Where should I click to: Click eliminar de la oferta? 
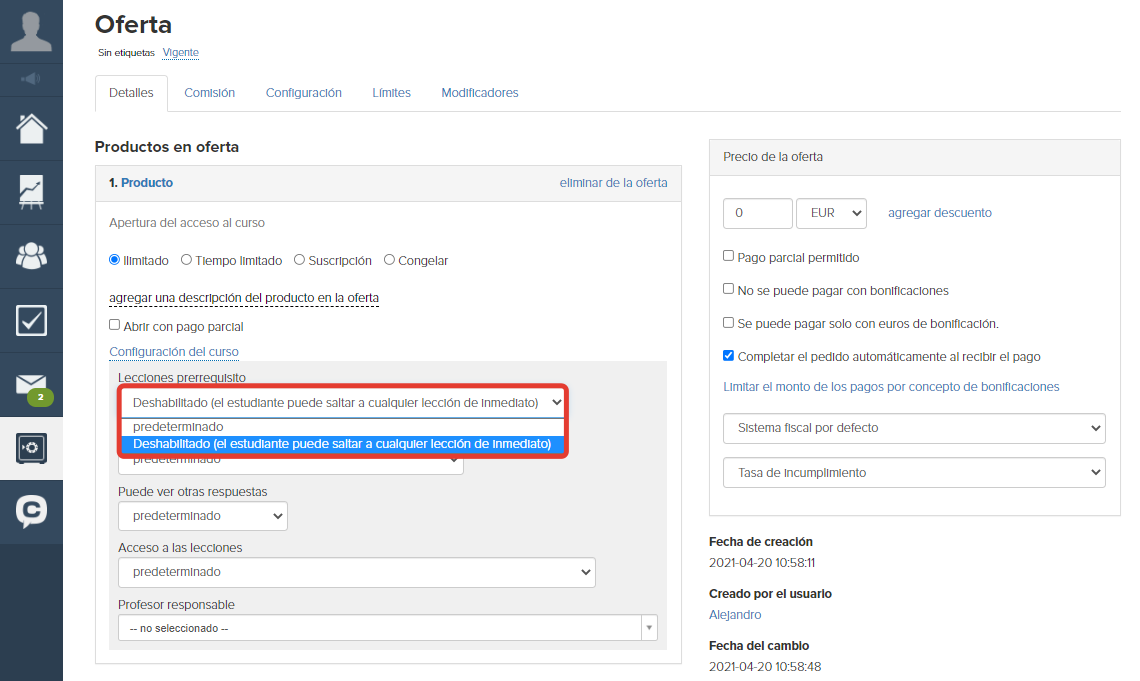tap(614, 183)
